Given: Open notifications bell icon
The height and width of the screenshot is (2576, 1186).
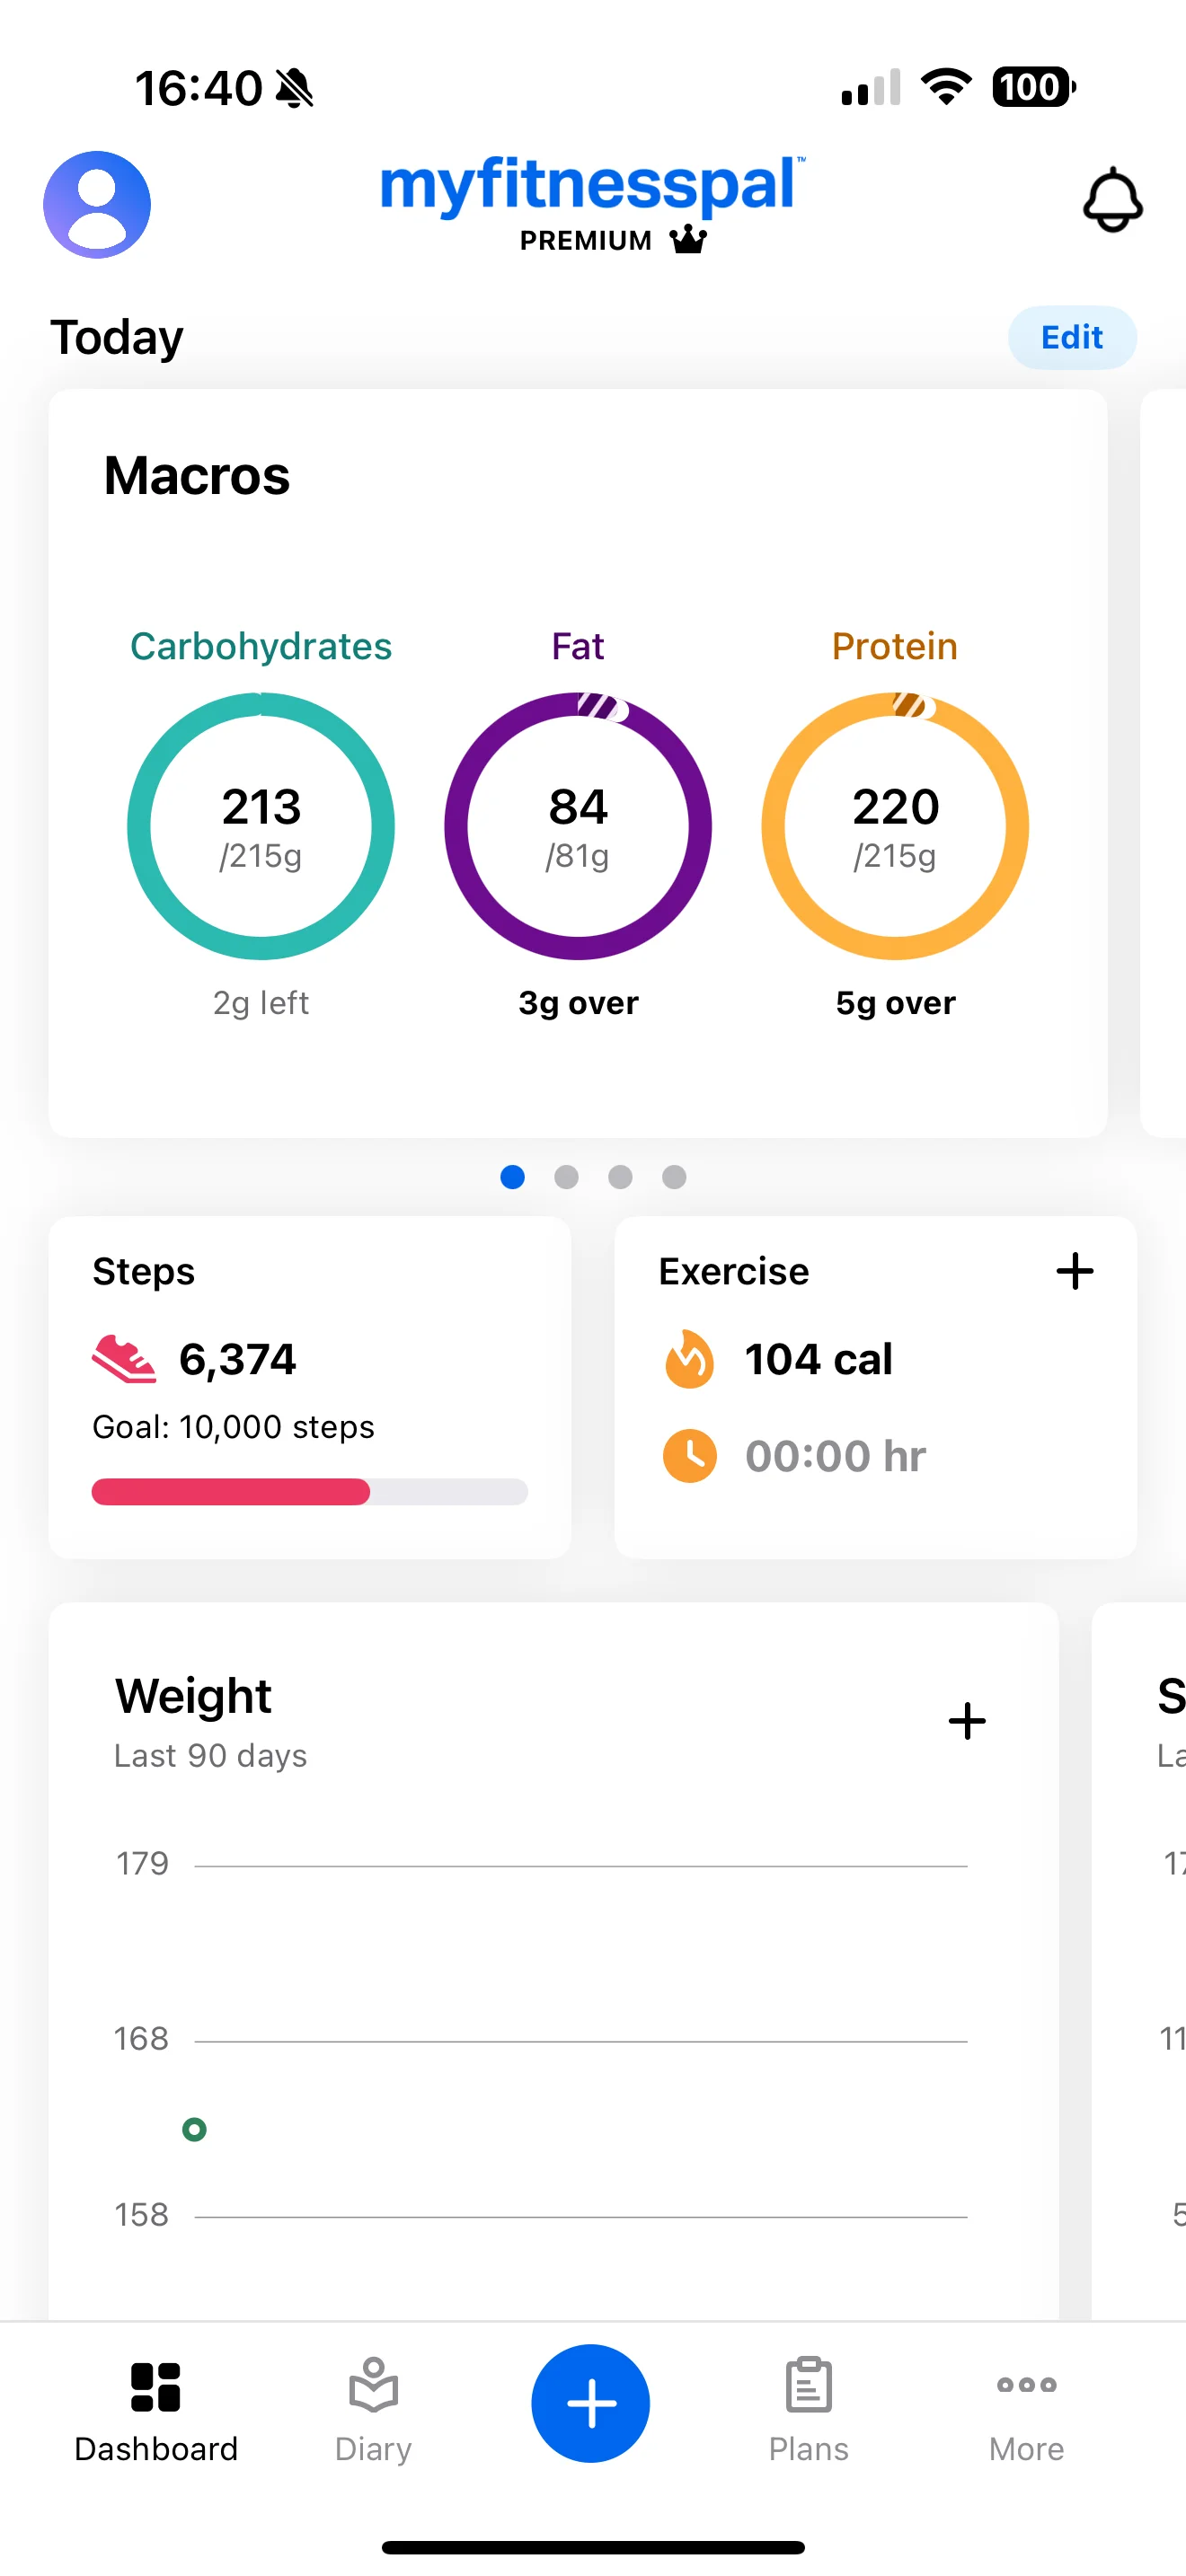Looking at the screenshot, I should coord(1112,200).
